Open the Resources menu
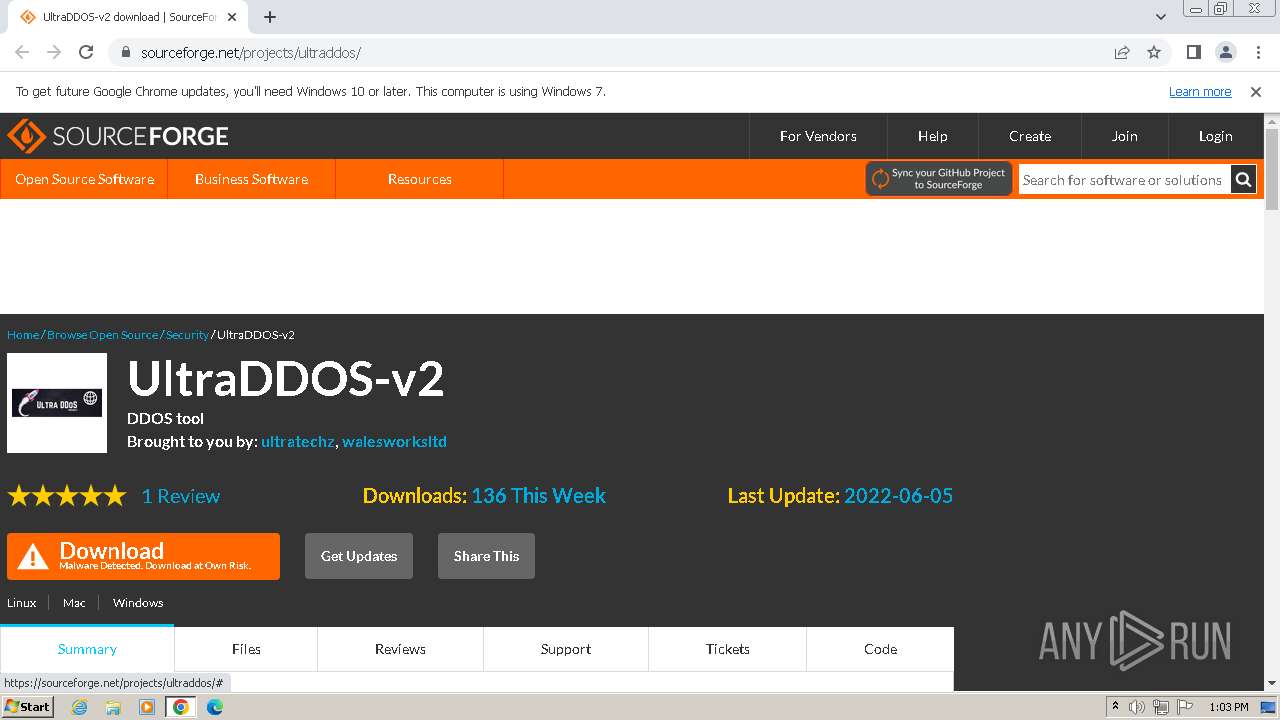Viewport: 1280px width, 720px height. click(x=419, y=179)
